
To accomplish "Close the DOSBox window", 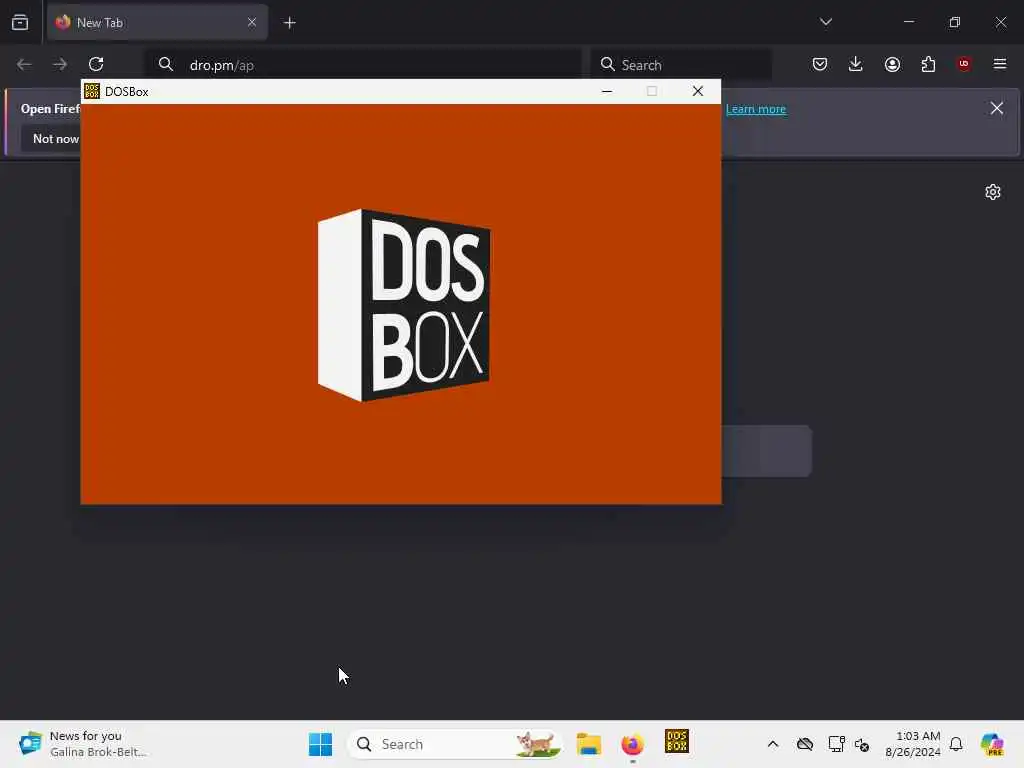I will click(x=697, y=91).
